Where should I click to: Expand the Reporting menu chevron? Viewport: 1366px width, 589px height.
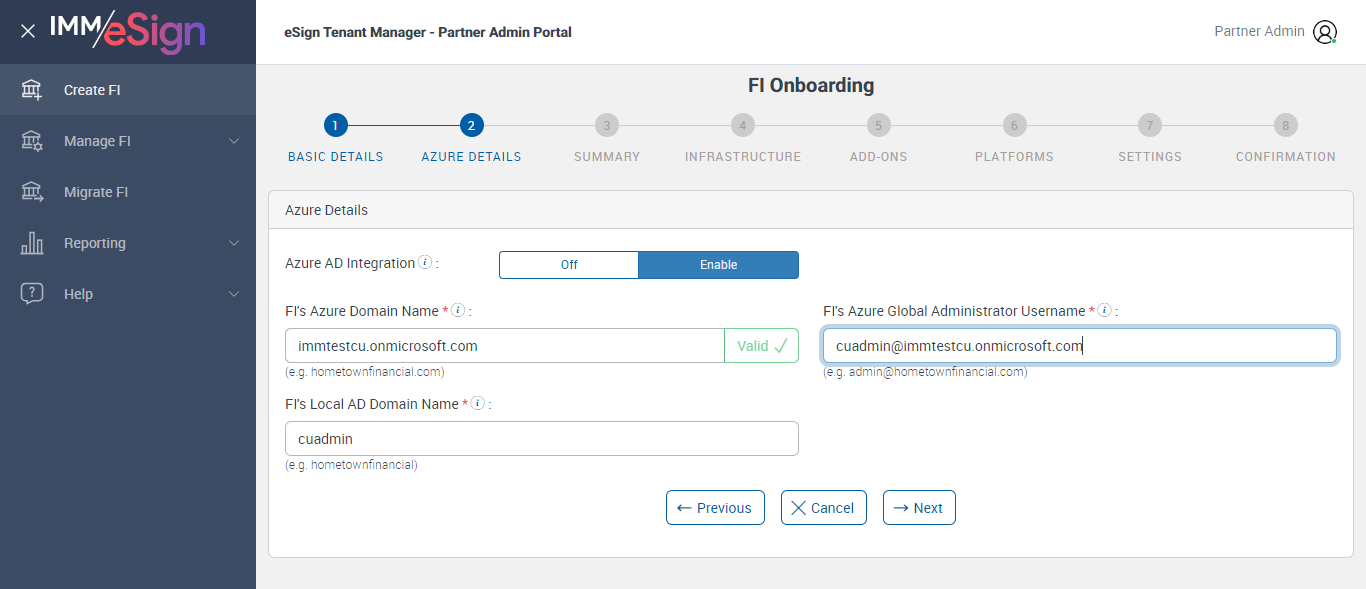(234, 243)
